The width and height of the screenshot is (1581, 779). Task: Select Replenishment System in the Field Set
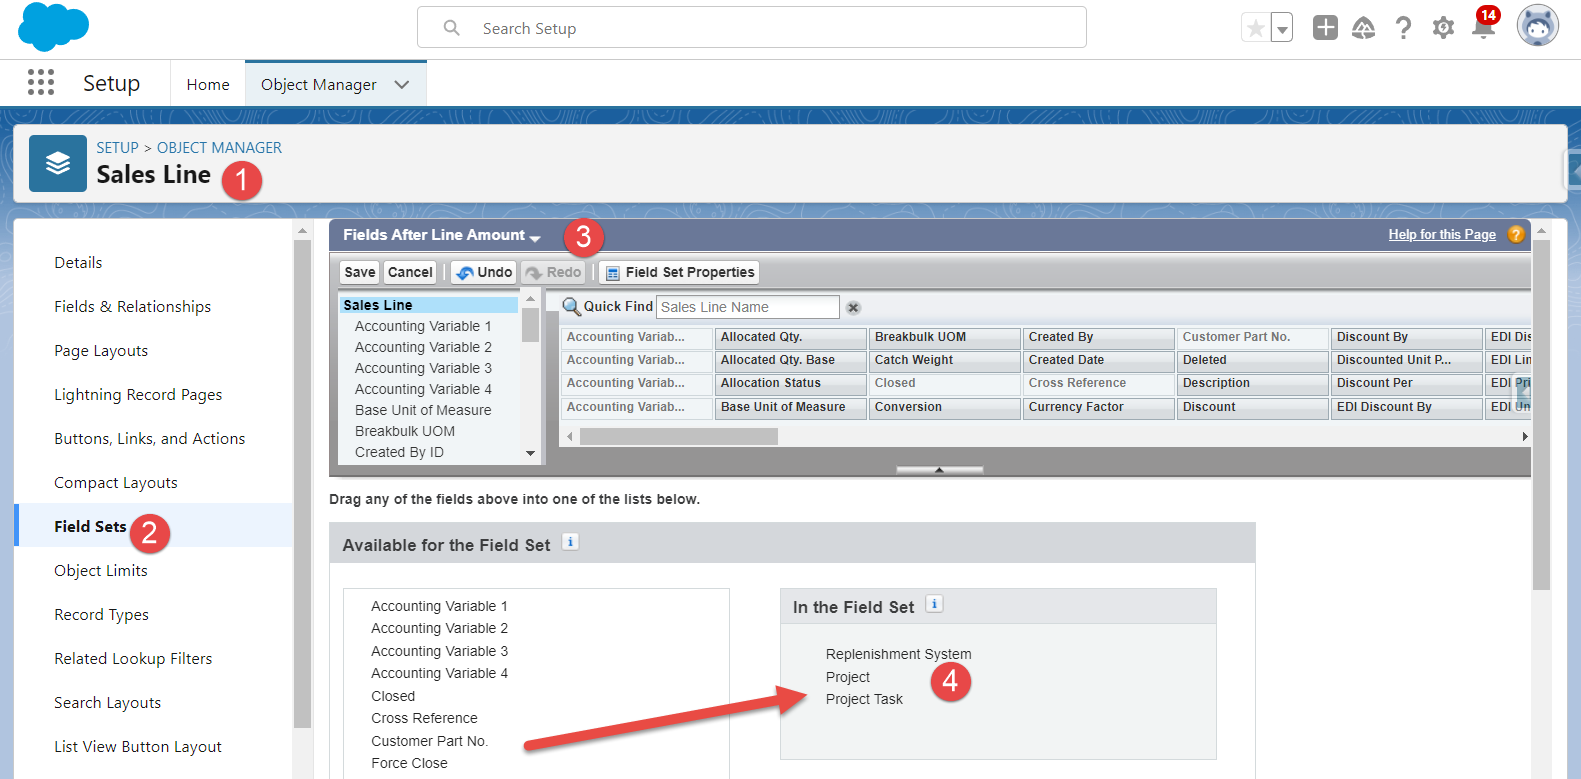(899, 654)
